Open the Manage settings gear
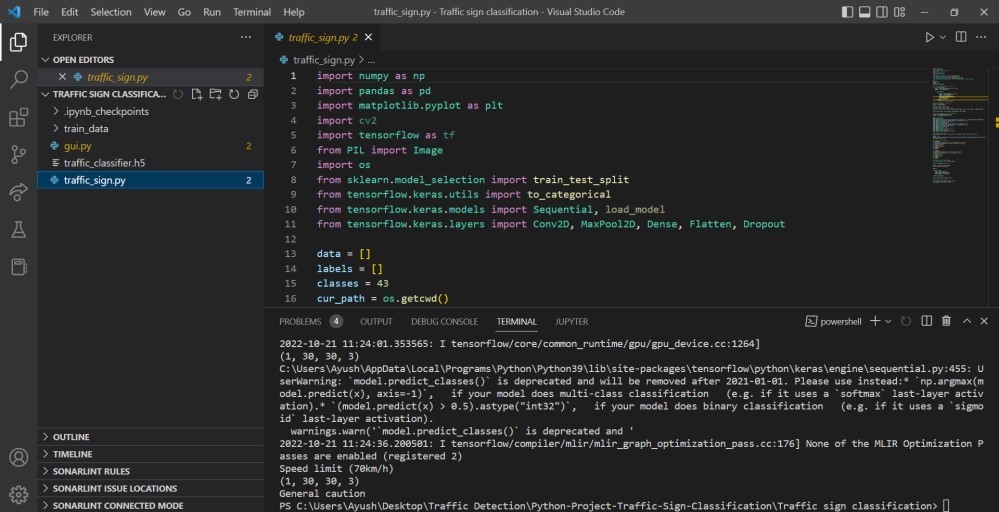The width and height of the screenshot is (999, 512). [18, 494]
